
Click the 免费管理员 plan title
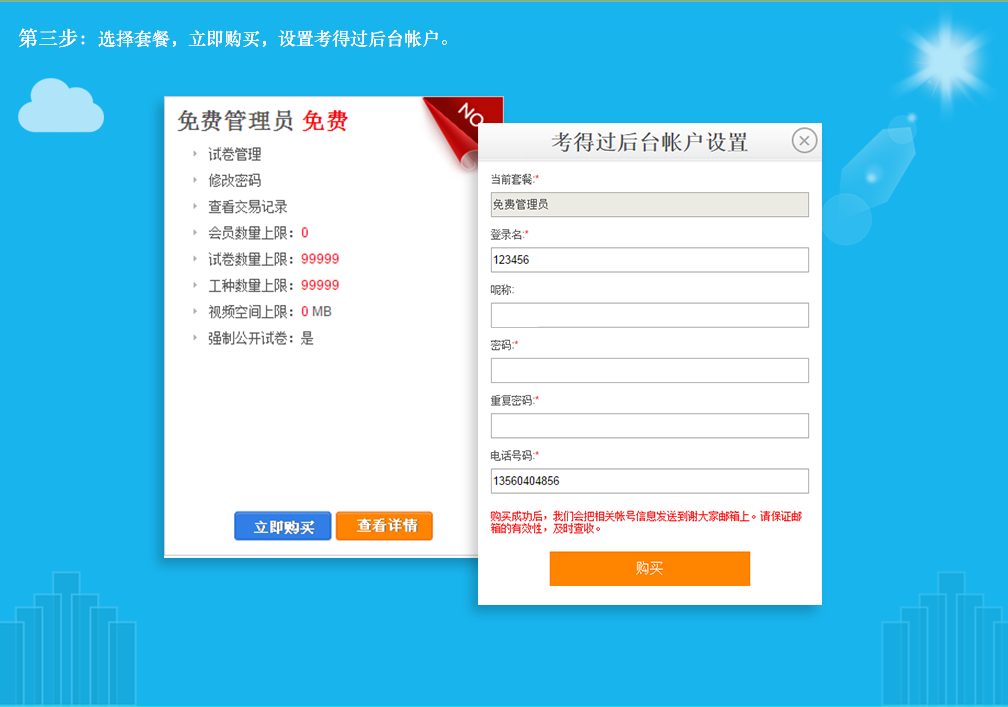coord(235,122)
